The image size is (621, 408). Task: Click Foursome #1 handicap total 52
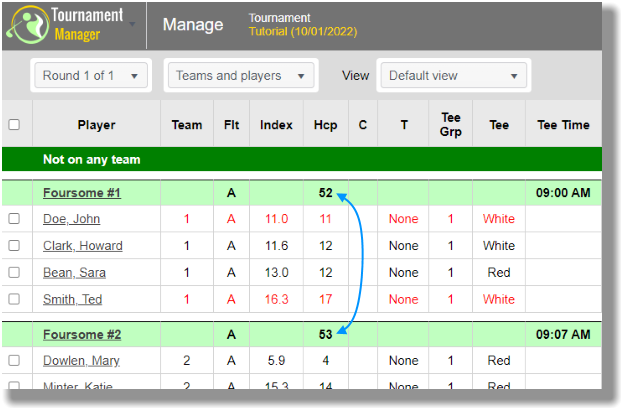(x=326, y=193)
